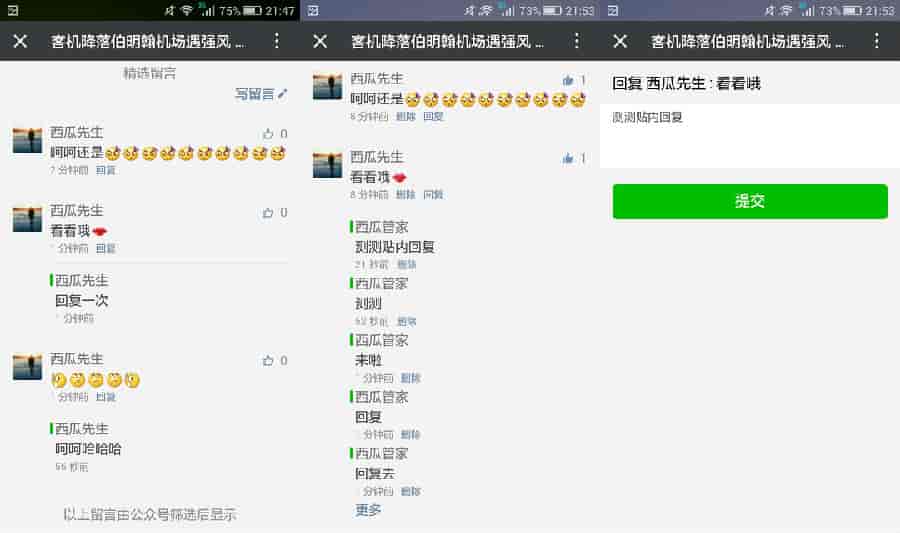Tap blue thumbs-up on middle 看看哦 comment
The height and width of the screenshot is (533, 900).
568,158
